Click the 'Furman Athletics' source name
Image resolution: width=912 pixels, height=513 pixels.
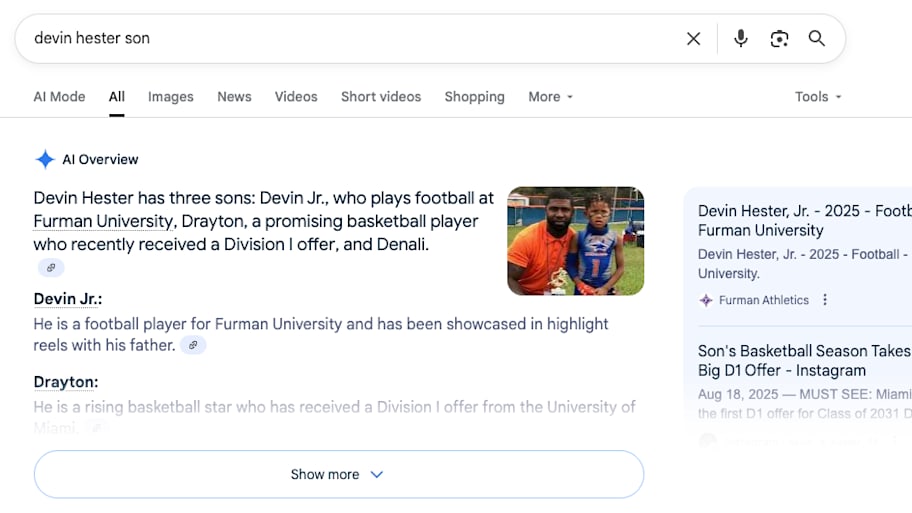764,300
